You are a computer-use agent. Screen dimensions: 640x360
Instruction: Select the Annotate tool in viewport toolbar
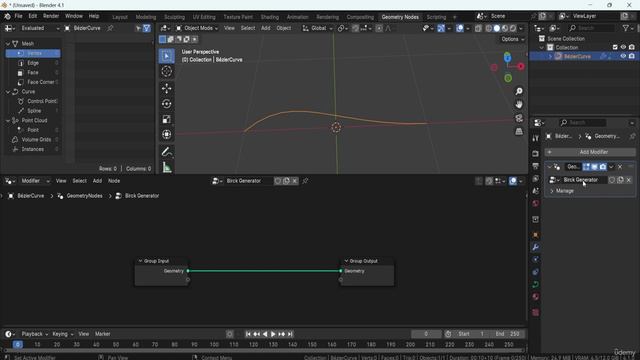[x=167, y=152]
